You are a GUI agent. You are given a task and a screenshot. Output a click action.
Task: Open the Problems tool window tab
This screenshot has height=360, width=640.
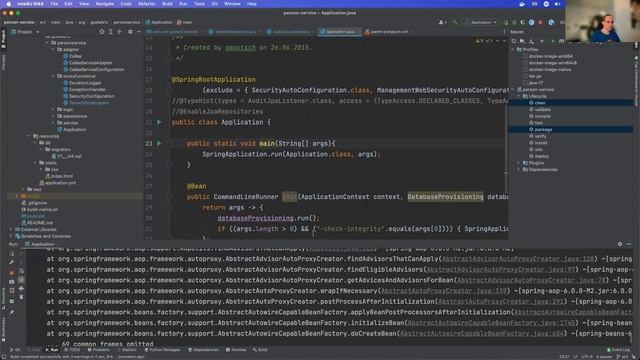coord(98,350)
